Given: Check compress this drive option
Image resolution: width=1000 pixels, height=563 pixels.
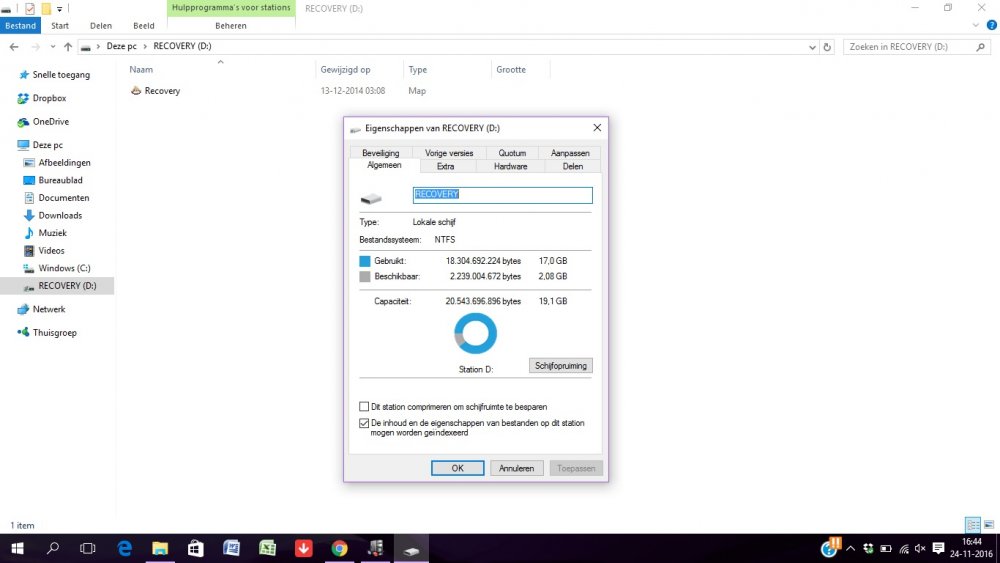Looking at the screenshot, I should tap(364, 407).
